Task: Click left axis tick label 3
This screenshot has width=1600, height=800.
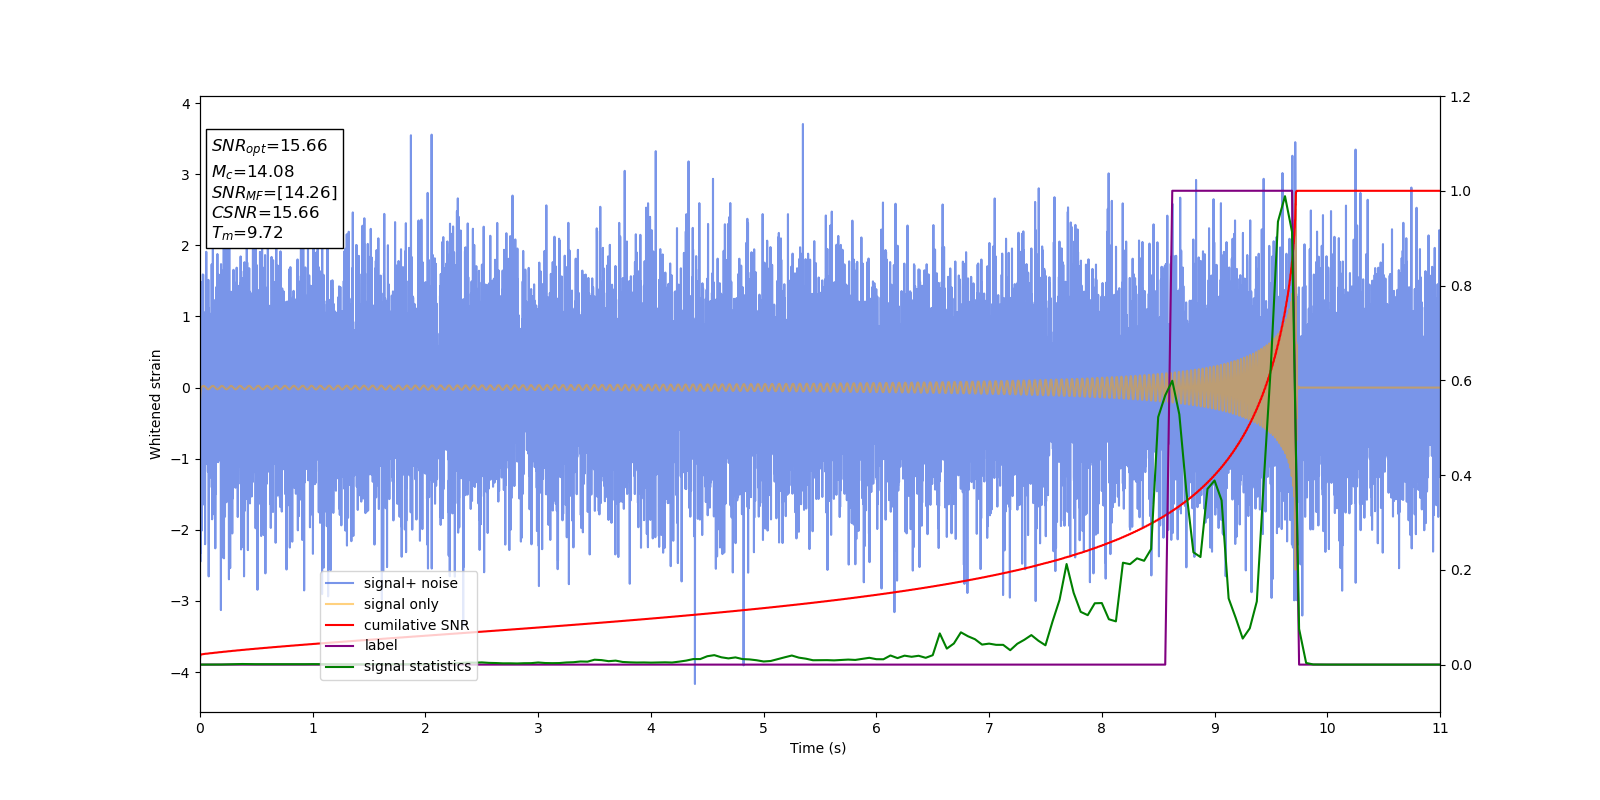Action: pos(185,175)
